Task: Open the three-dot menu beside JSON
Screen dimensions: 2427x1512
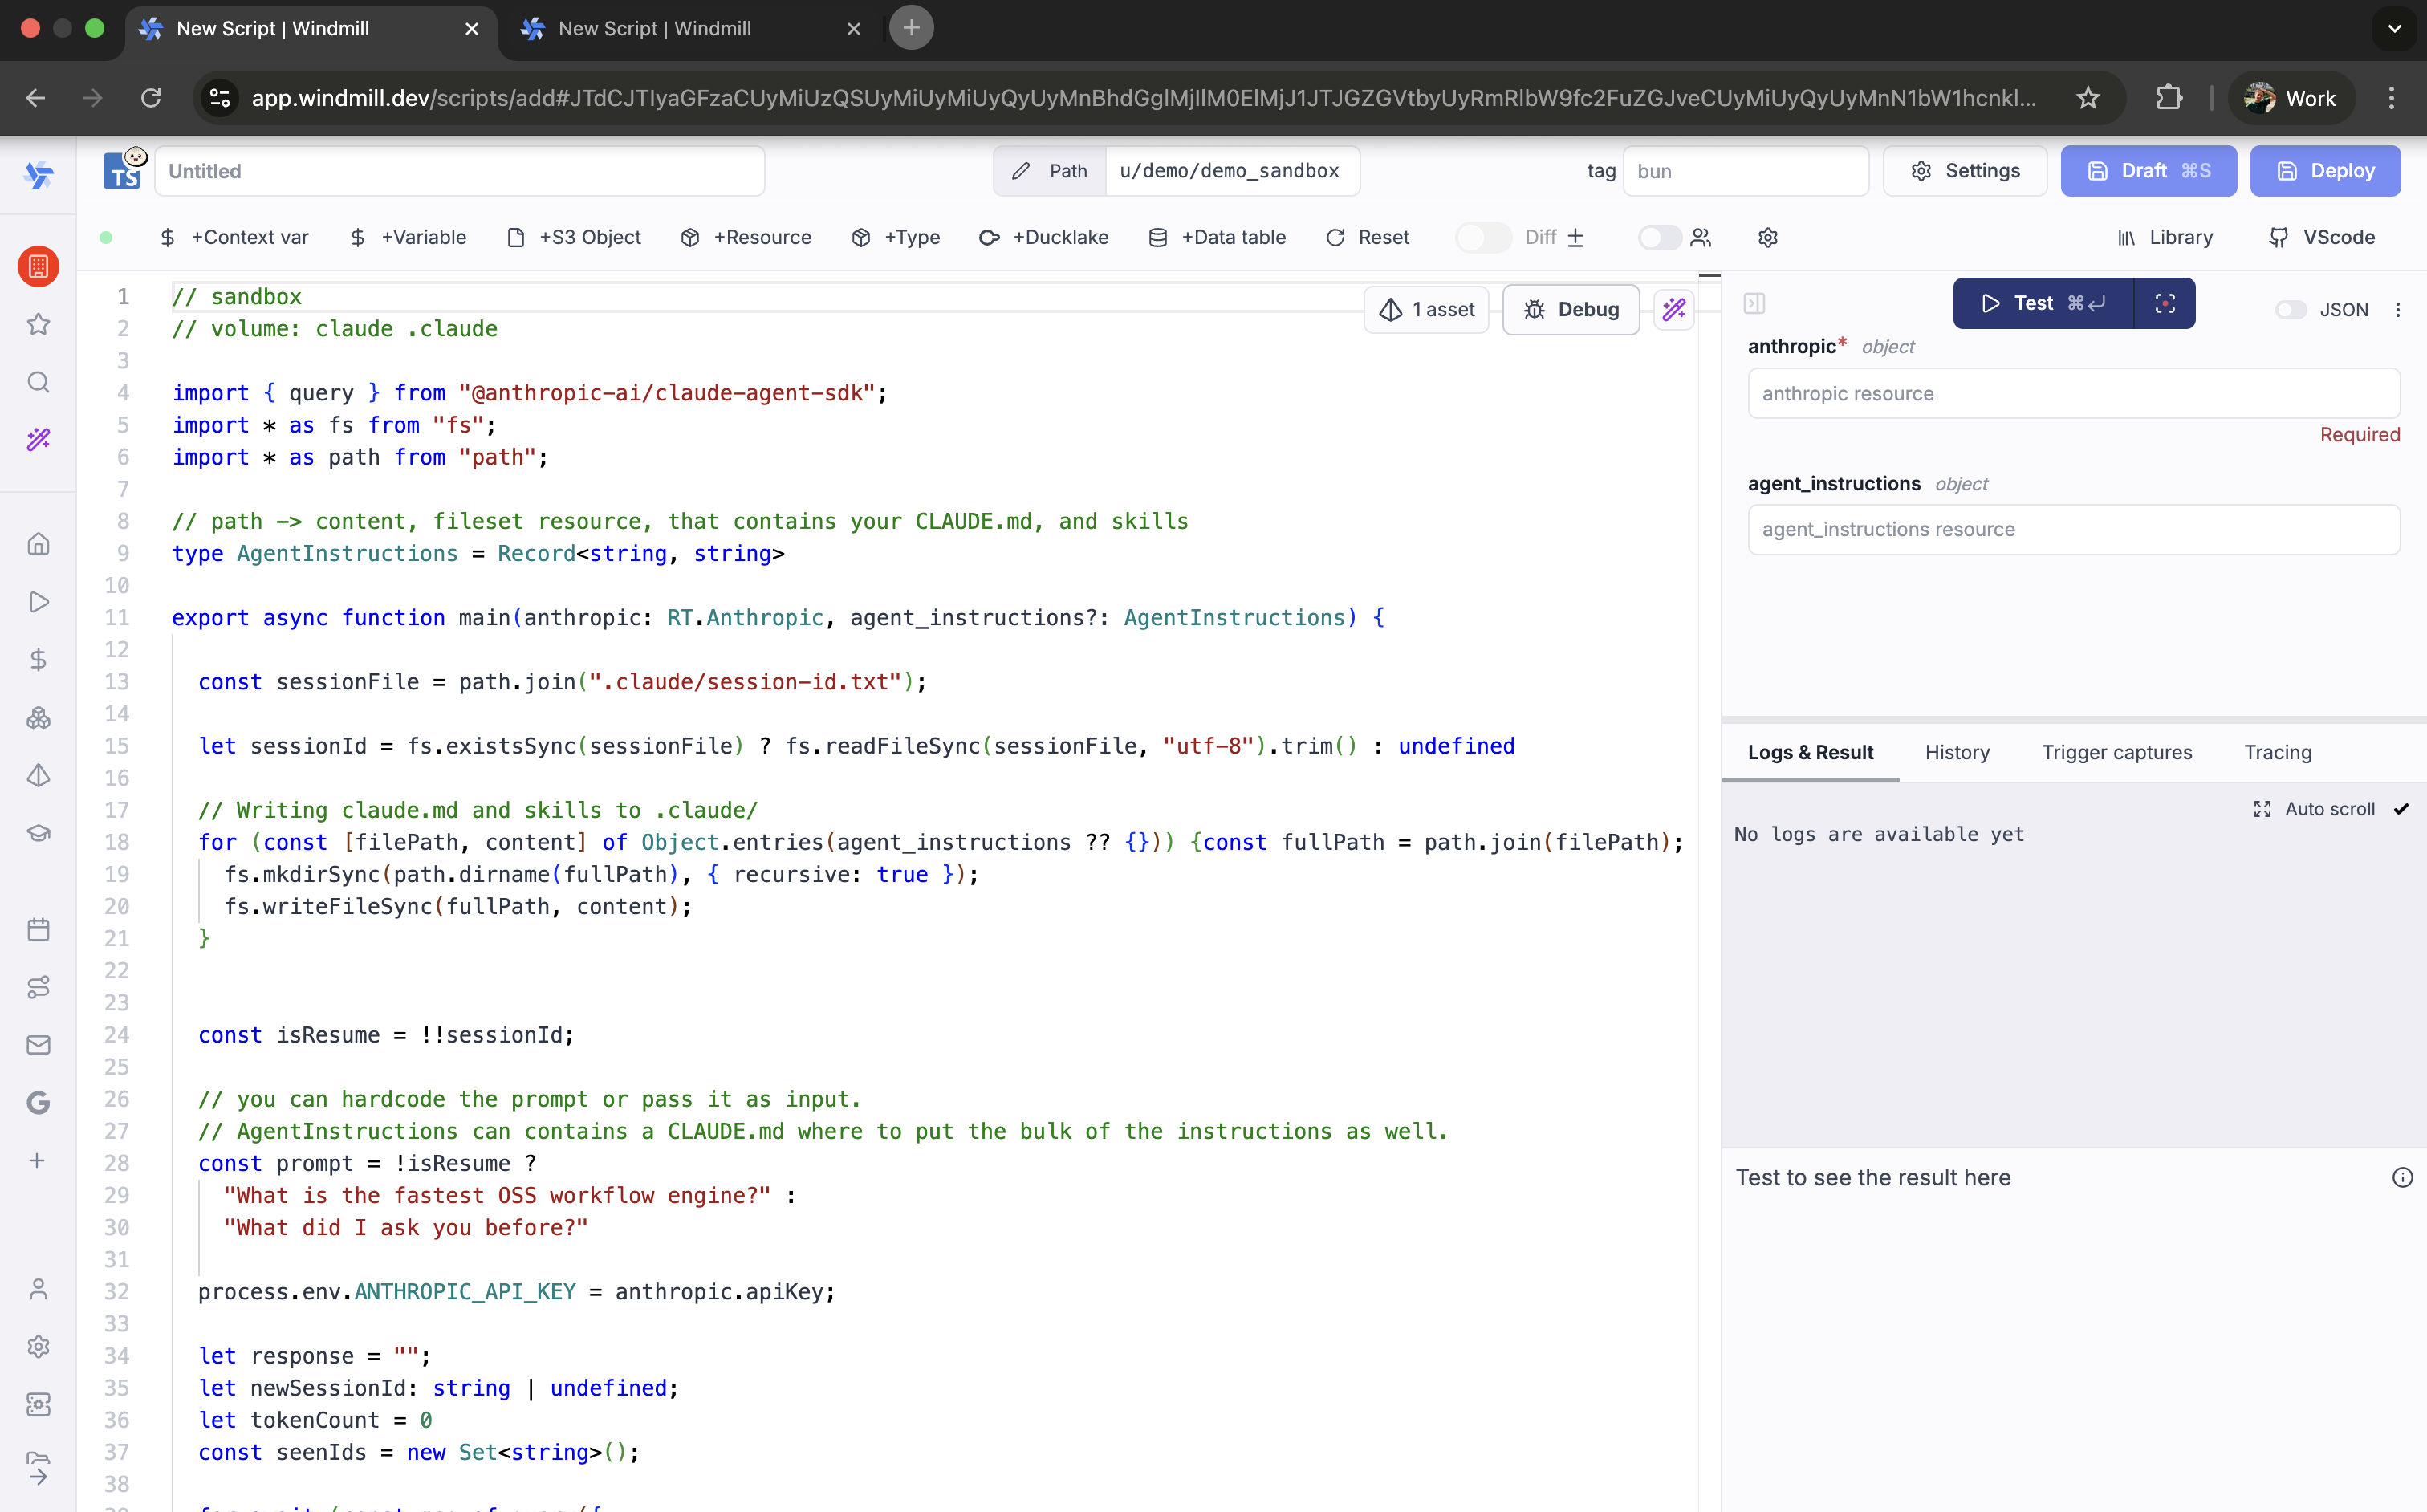Action: [2398, 310]
